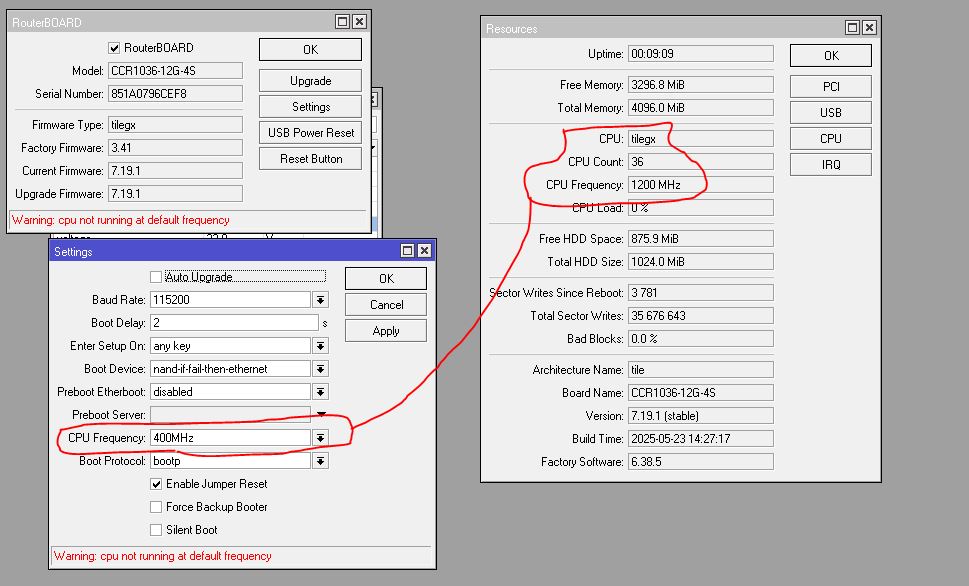Image resolution: width=969 pixels, height=586 pixels.
Task: Click the Architecture Name field showing tile
Action: 701,370
